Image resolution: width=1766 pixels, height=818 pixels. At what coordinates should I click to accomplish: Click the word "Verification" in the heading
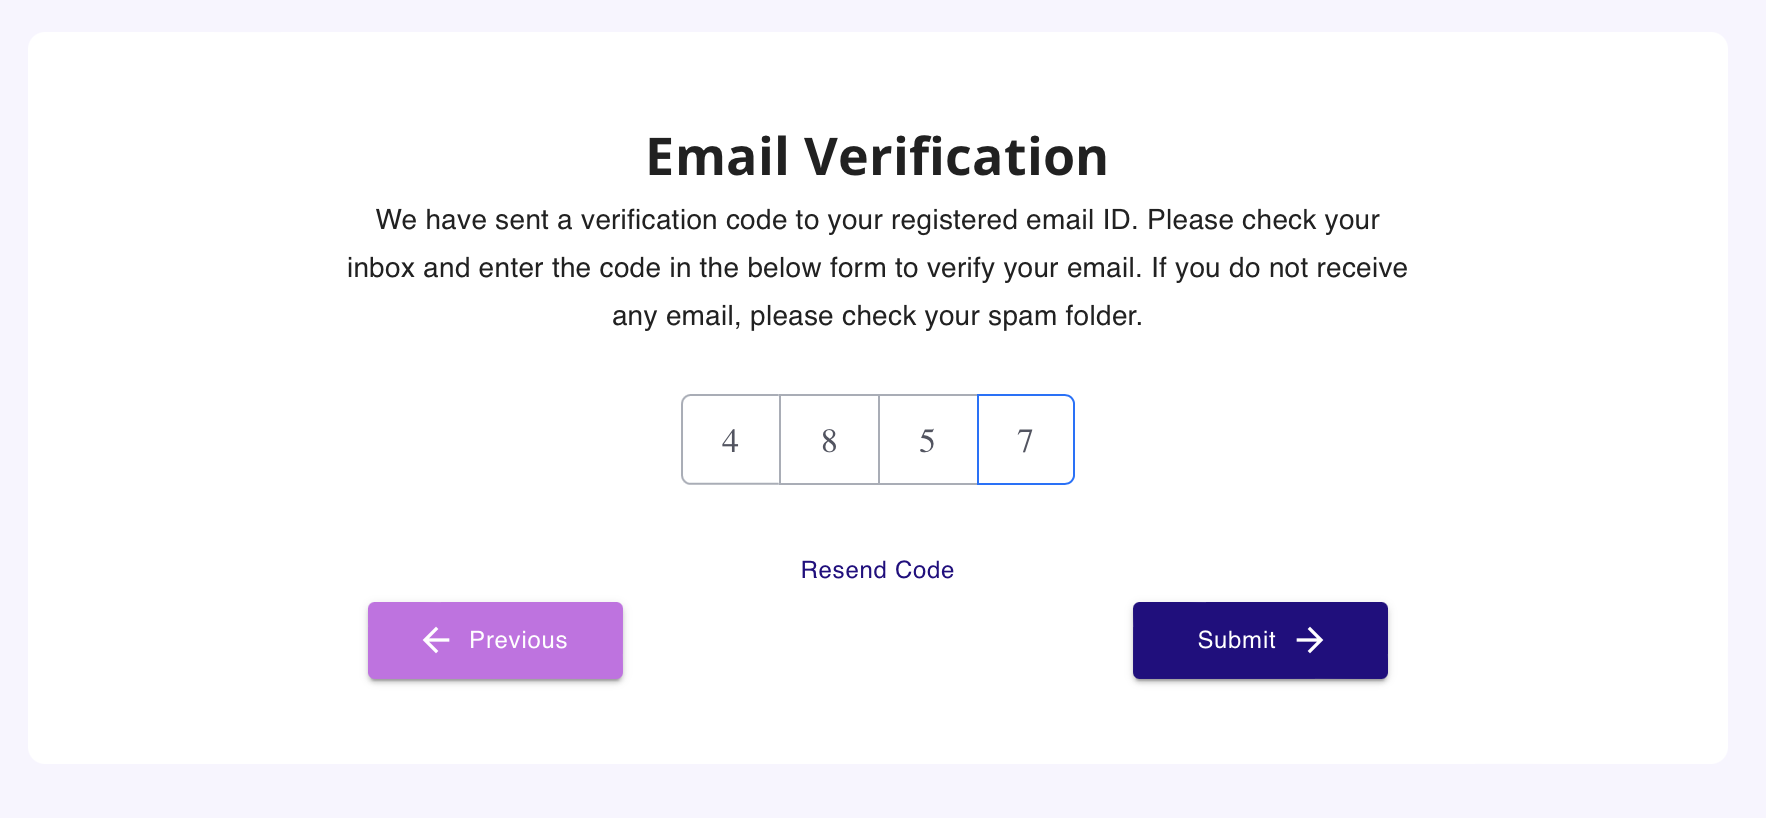pos(955,157)
